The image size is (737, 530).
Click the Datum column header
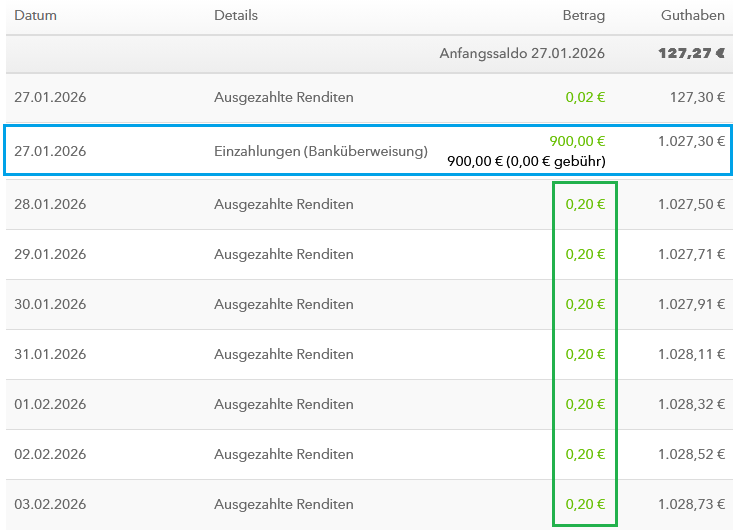pyautogui.click(x=35, y=16)
